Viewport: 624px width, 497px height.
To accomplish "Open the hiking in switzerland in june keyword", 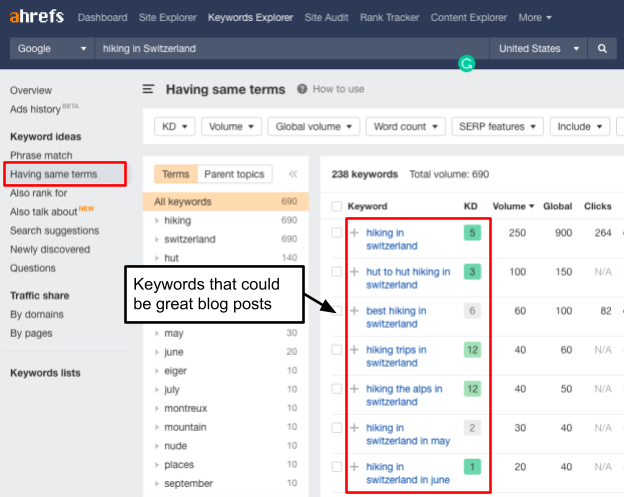I will (x=407, y=473).
